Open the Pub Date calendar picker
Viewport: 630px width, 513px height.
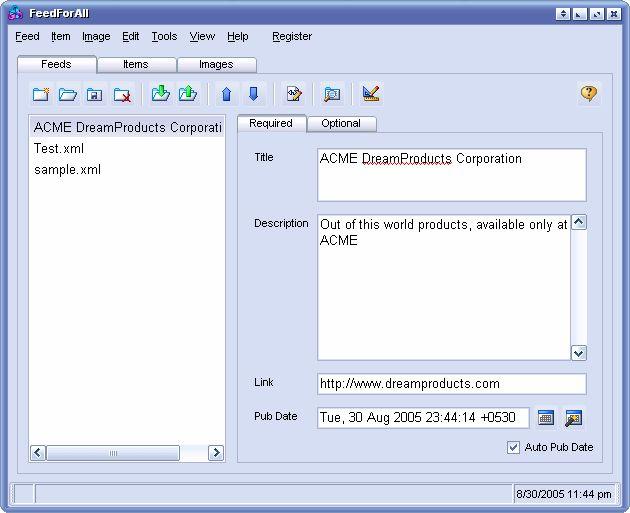click(546, 418)
